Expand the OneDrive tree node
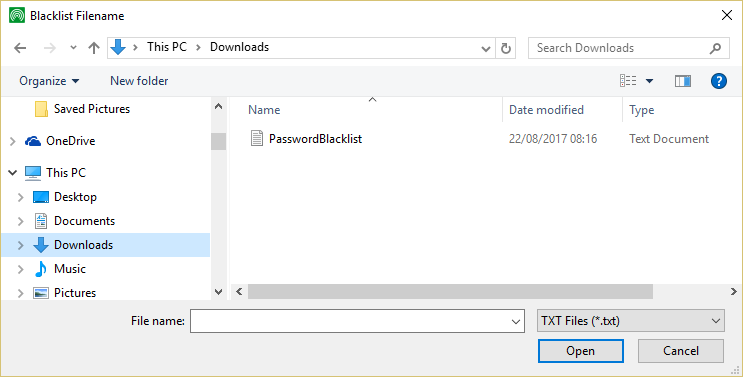 click(13, 141)
